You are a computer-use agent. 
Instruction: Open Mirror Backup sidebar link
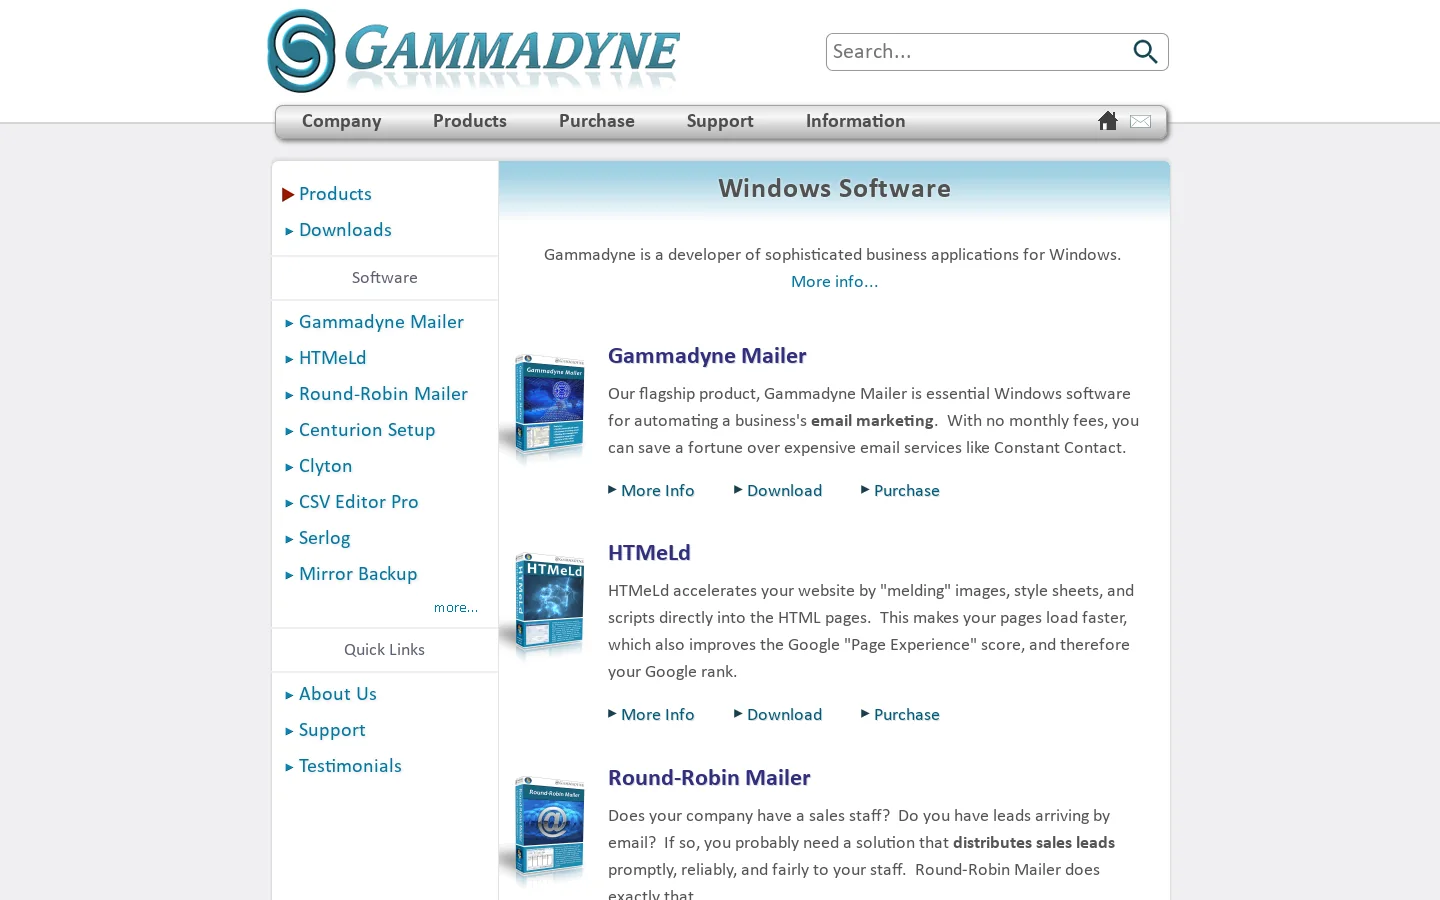tap(358, 574)
